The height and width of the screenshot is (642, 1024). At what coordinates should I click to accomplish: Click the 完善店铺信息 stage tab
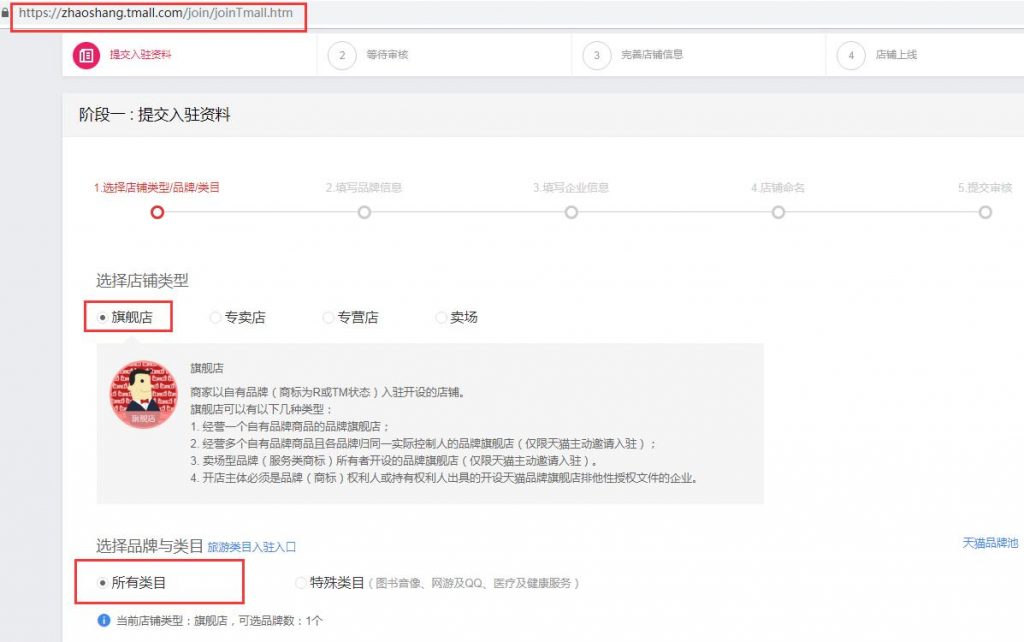tap(652, 55)
